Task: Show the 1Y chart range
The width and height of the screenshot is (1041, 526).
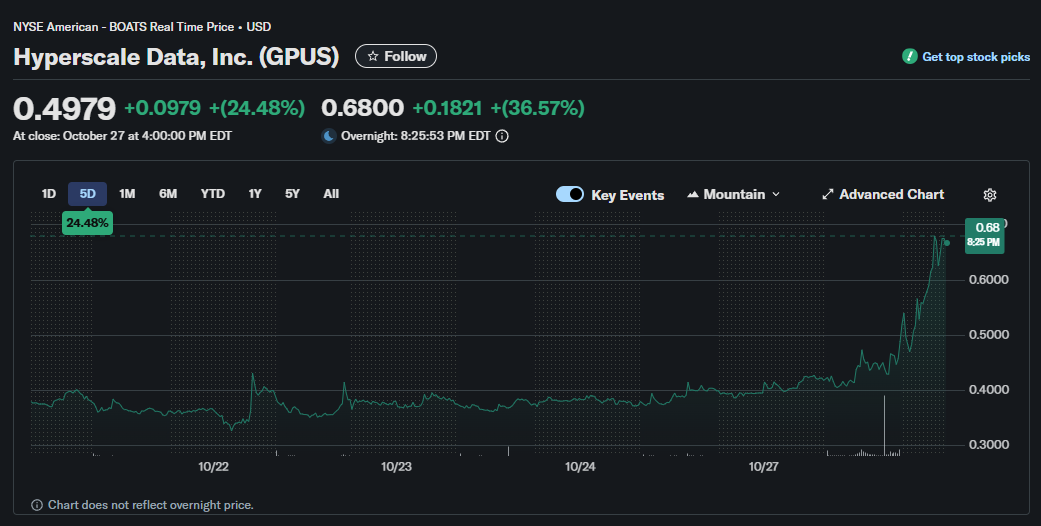Action: [x=255, y=194]
